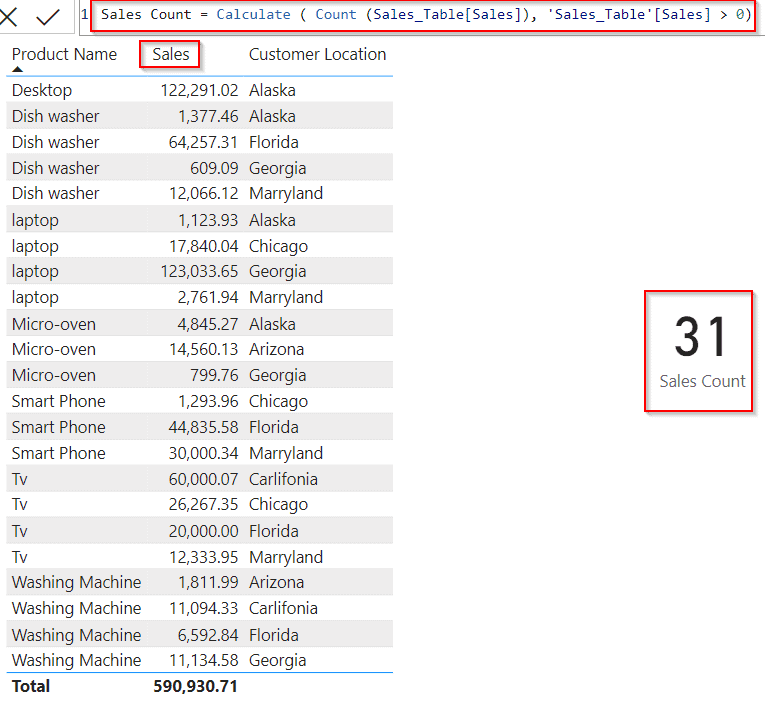Toggle the sort arrow under Product Name
765x708 pixels.
18,69
